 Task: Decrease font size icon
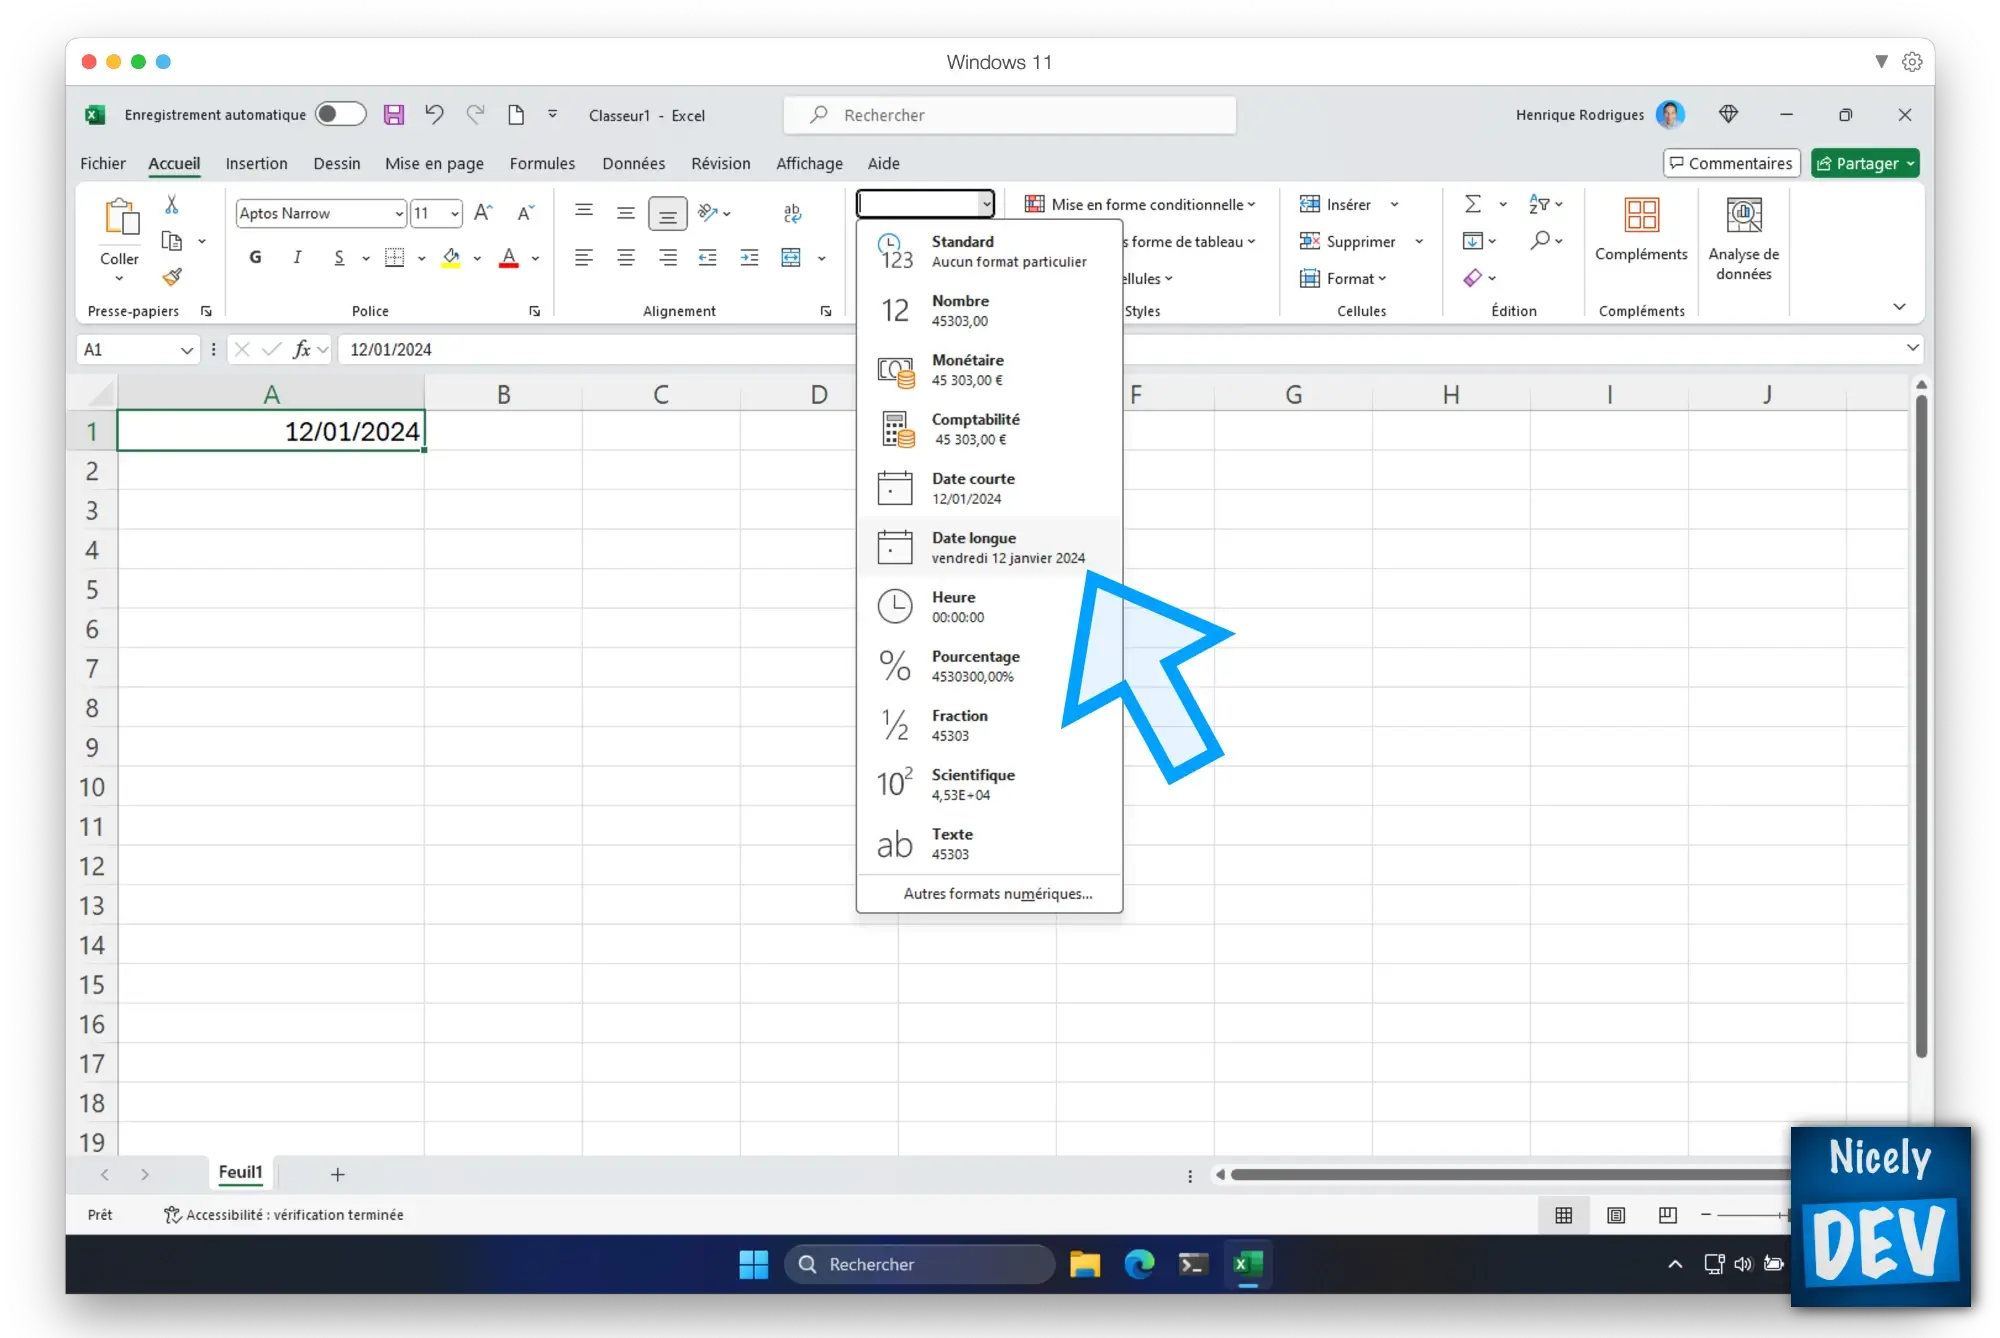tap(525, 213)
